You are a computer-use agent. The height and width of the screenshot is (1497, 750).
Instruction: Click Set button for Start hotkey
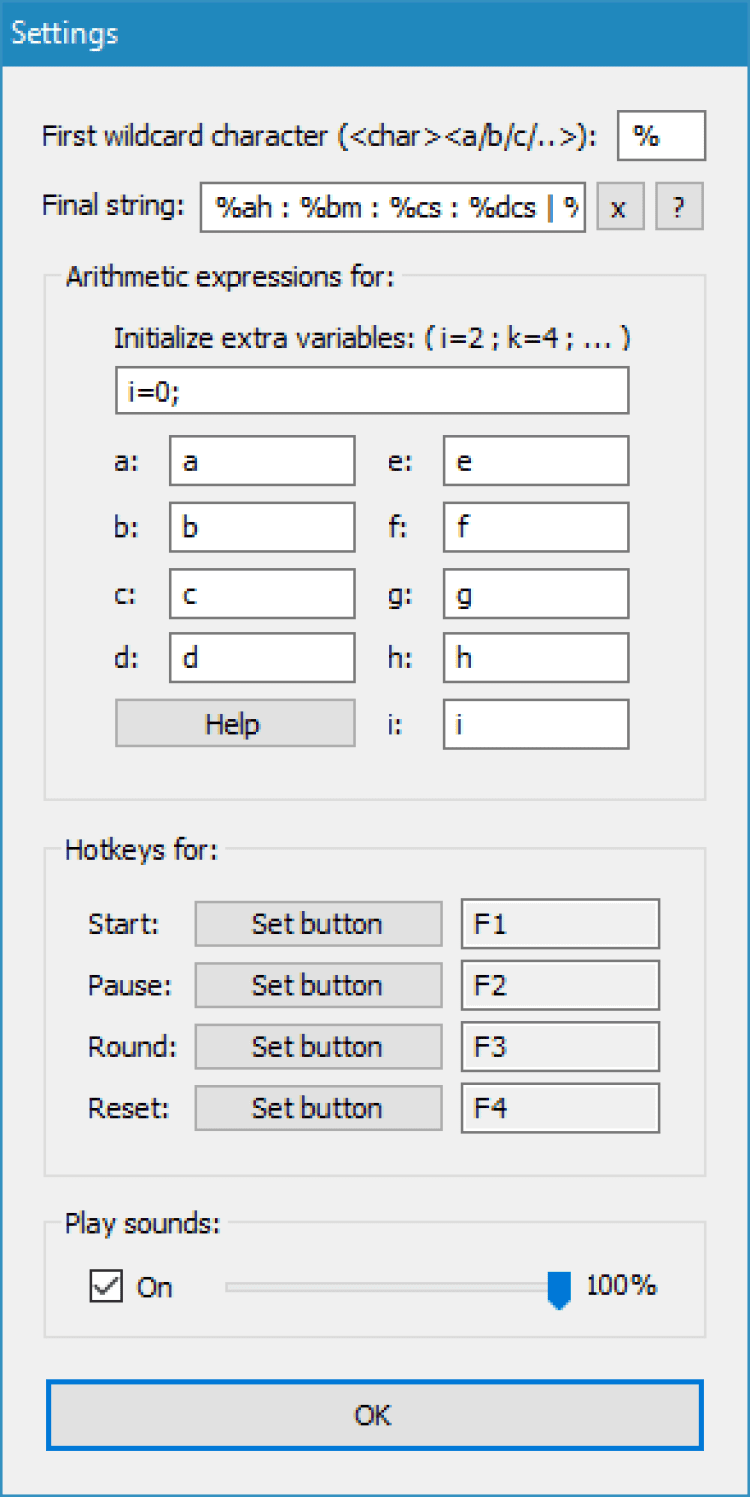317,924
